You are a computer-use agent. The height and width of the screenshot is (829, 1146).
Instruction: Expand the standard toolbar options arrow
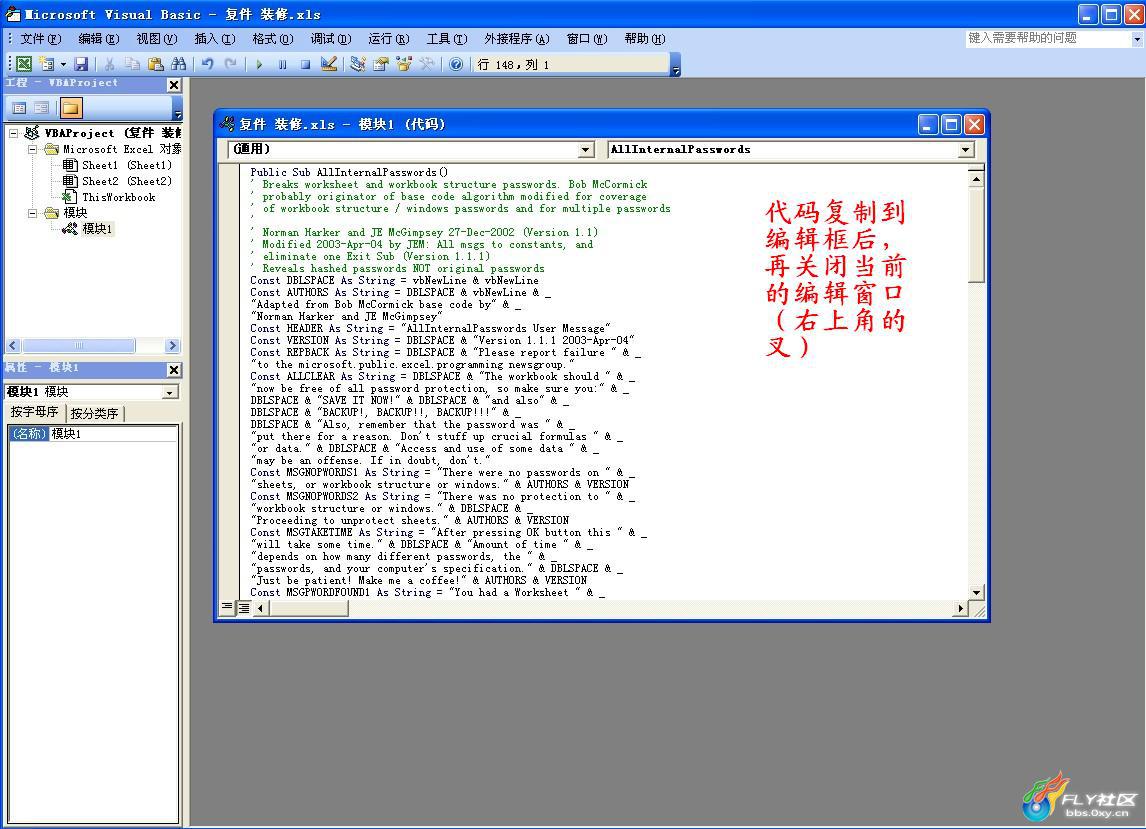[x=676, y=68]
